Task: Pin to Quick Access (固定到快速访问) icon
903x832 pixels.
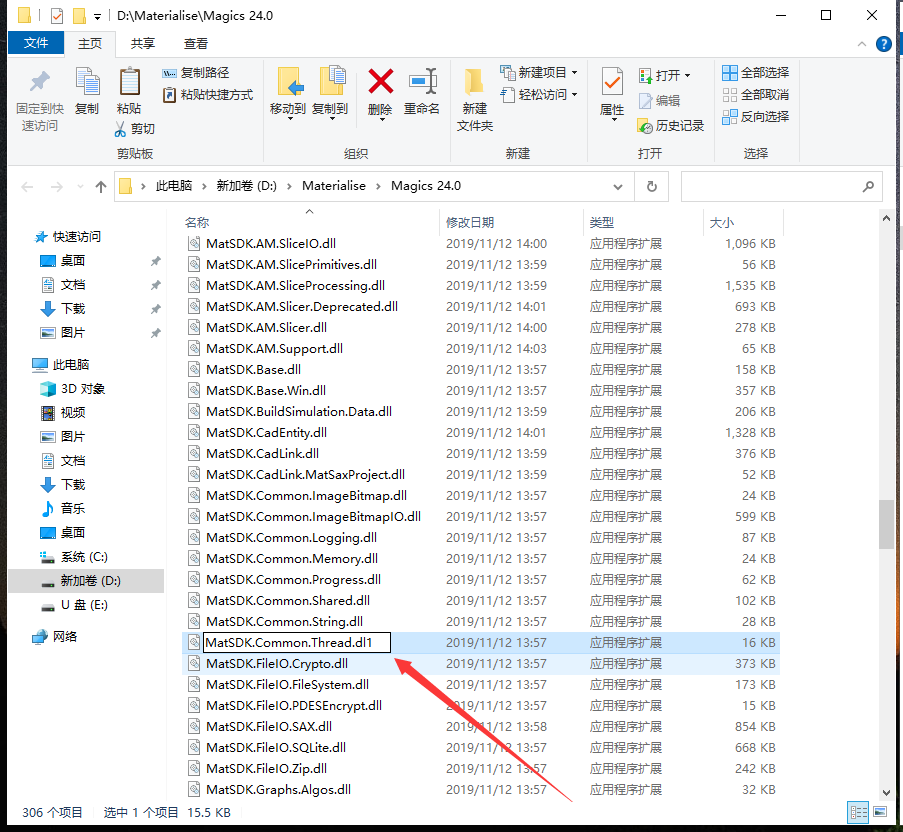Action: tap(39, 82)
